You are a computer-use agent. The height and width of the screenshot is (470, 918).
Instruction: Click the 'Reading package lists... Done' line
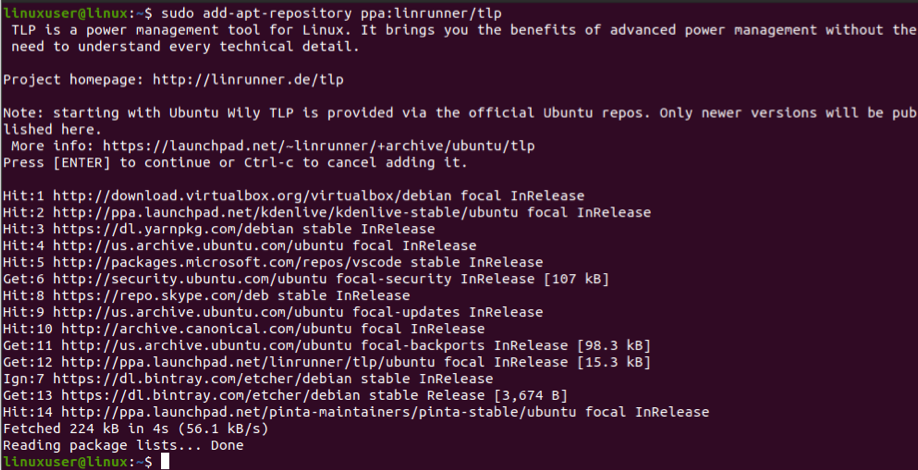point(123,445)
